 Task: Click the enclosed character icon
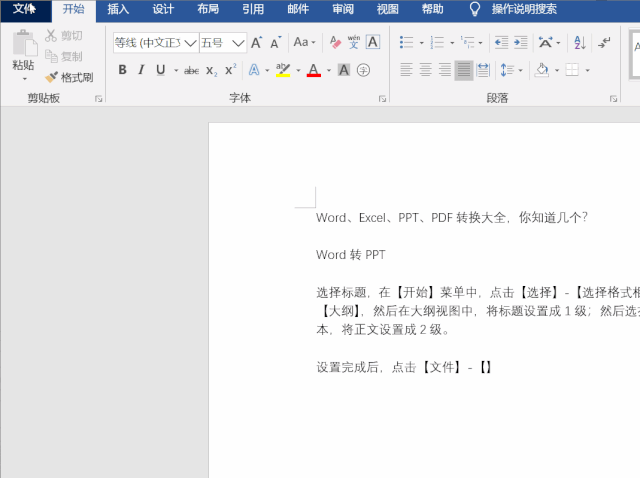click(363, 70)
